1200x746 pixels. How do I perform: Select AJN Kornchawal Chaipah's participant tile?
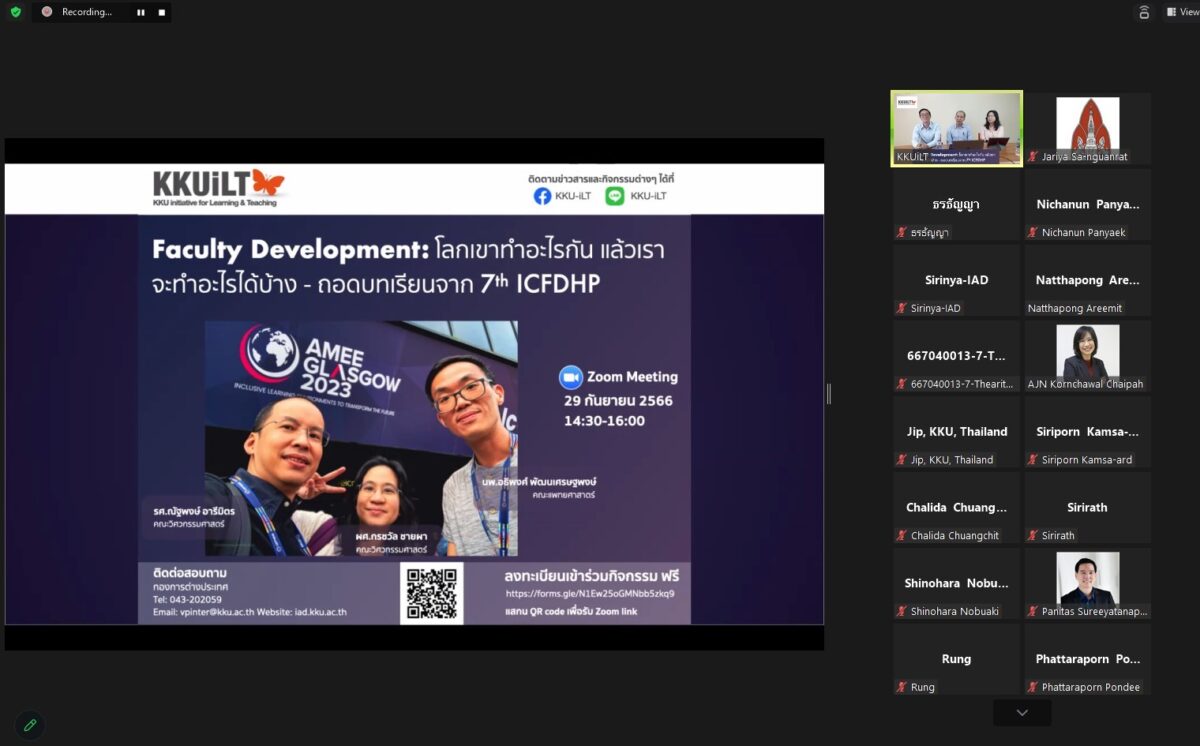[1087, 356]
